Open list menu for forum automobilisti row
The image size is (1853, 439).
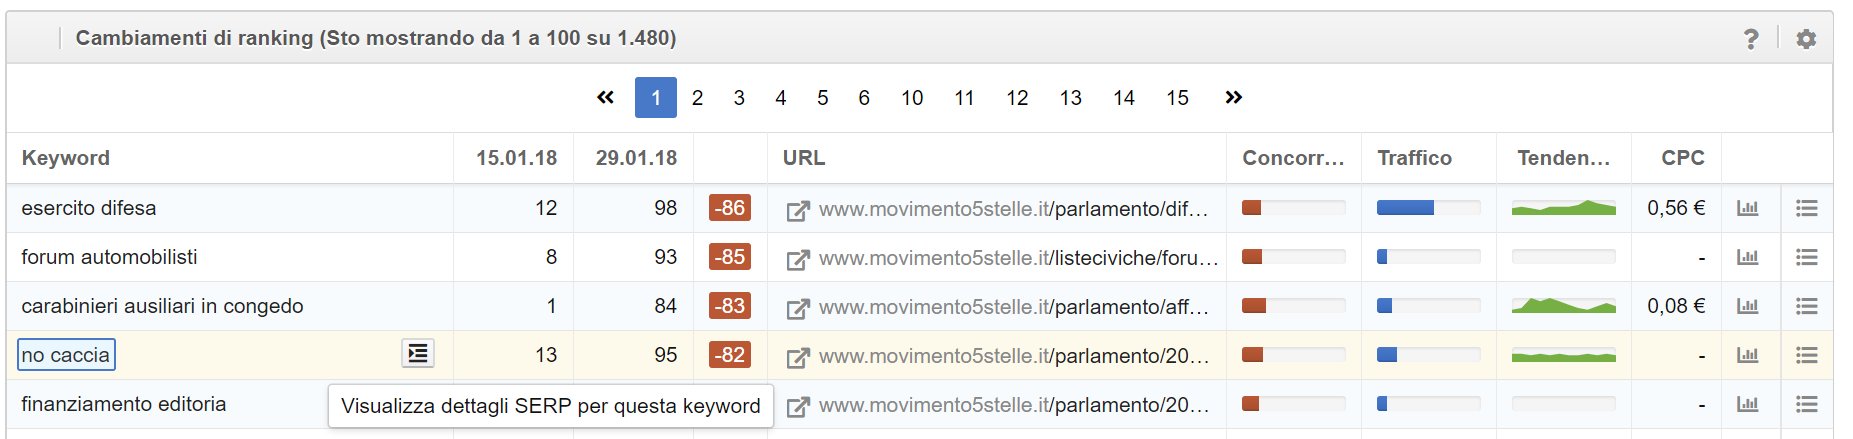coord(1806,257)
